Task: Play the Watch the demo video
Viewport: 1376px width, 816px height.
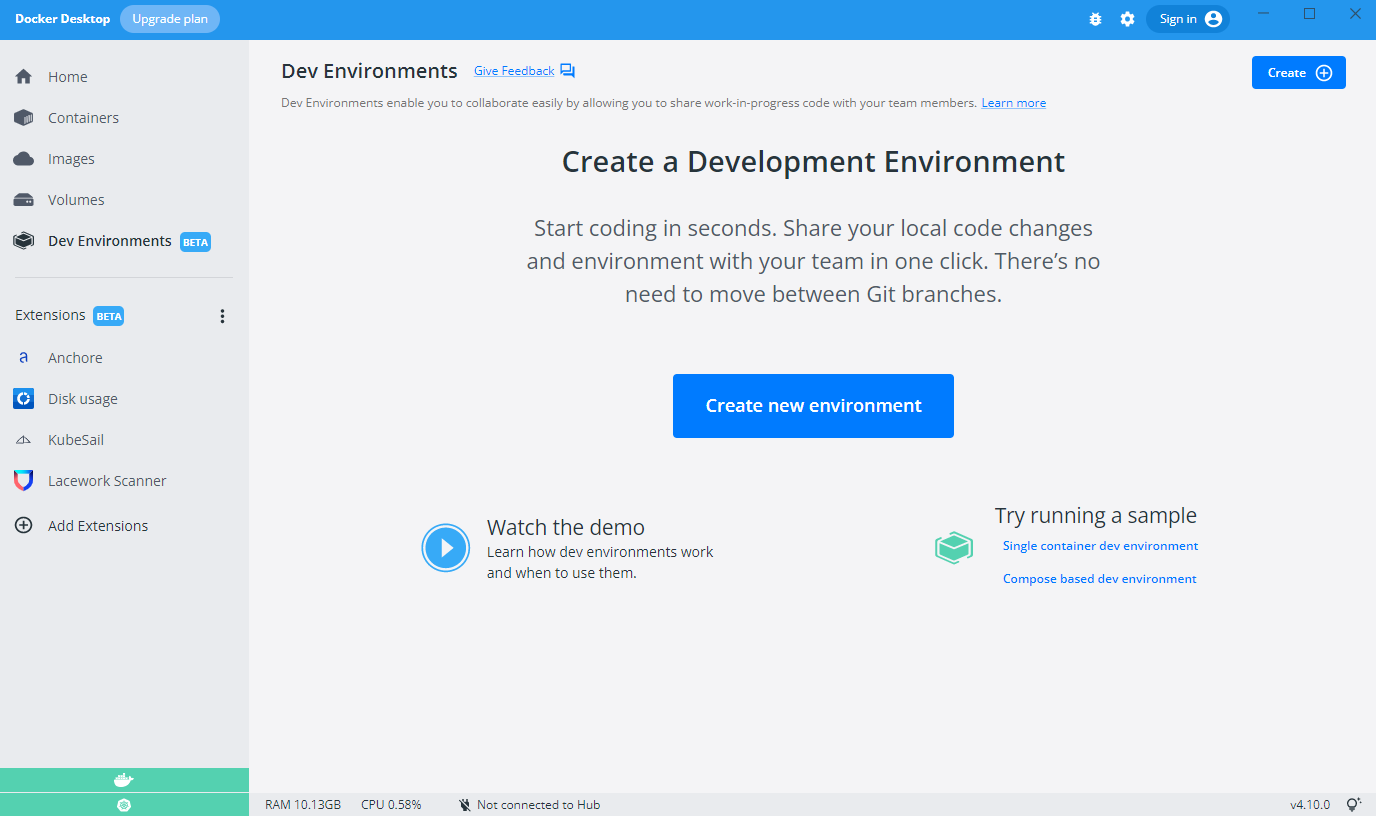Action: click(445, 548)
